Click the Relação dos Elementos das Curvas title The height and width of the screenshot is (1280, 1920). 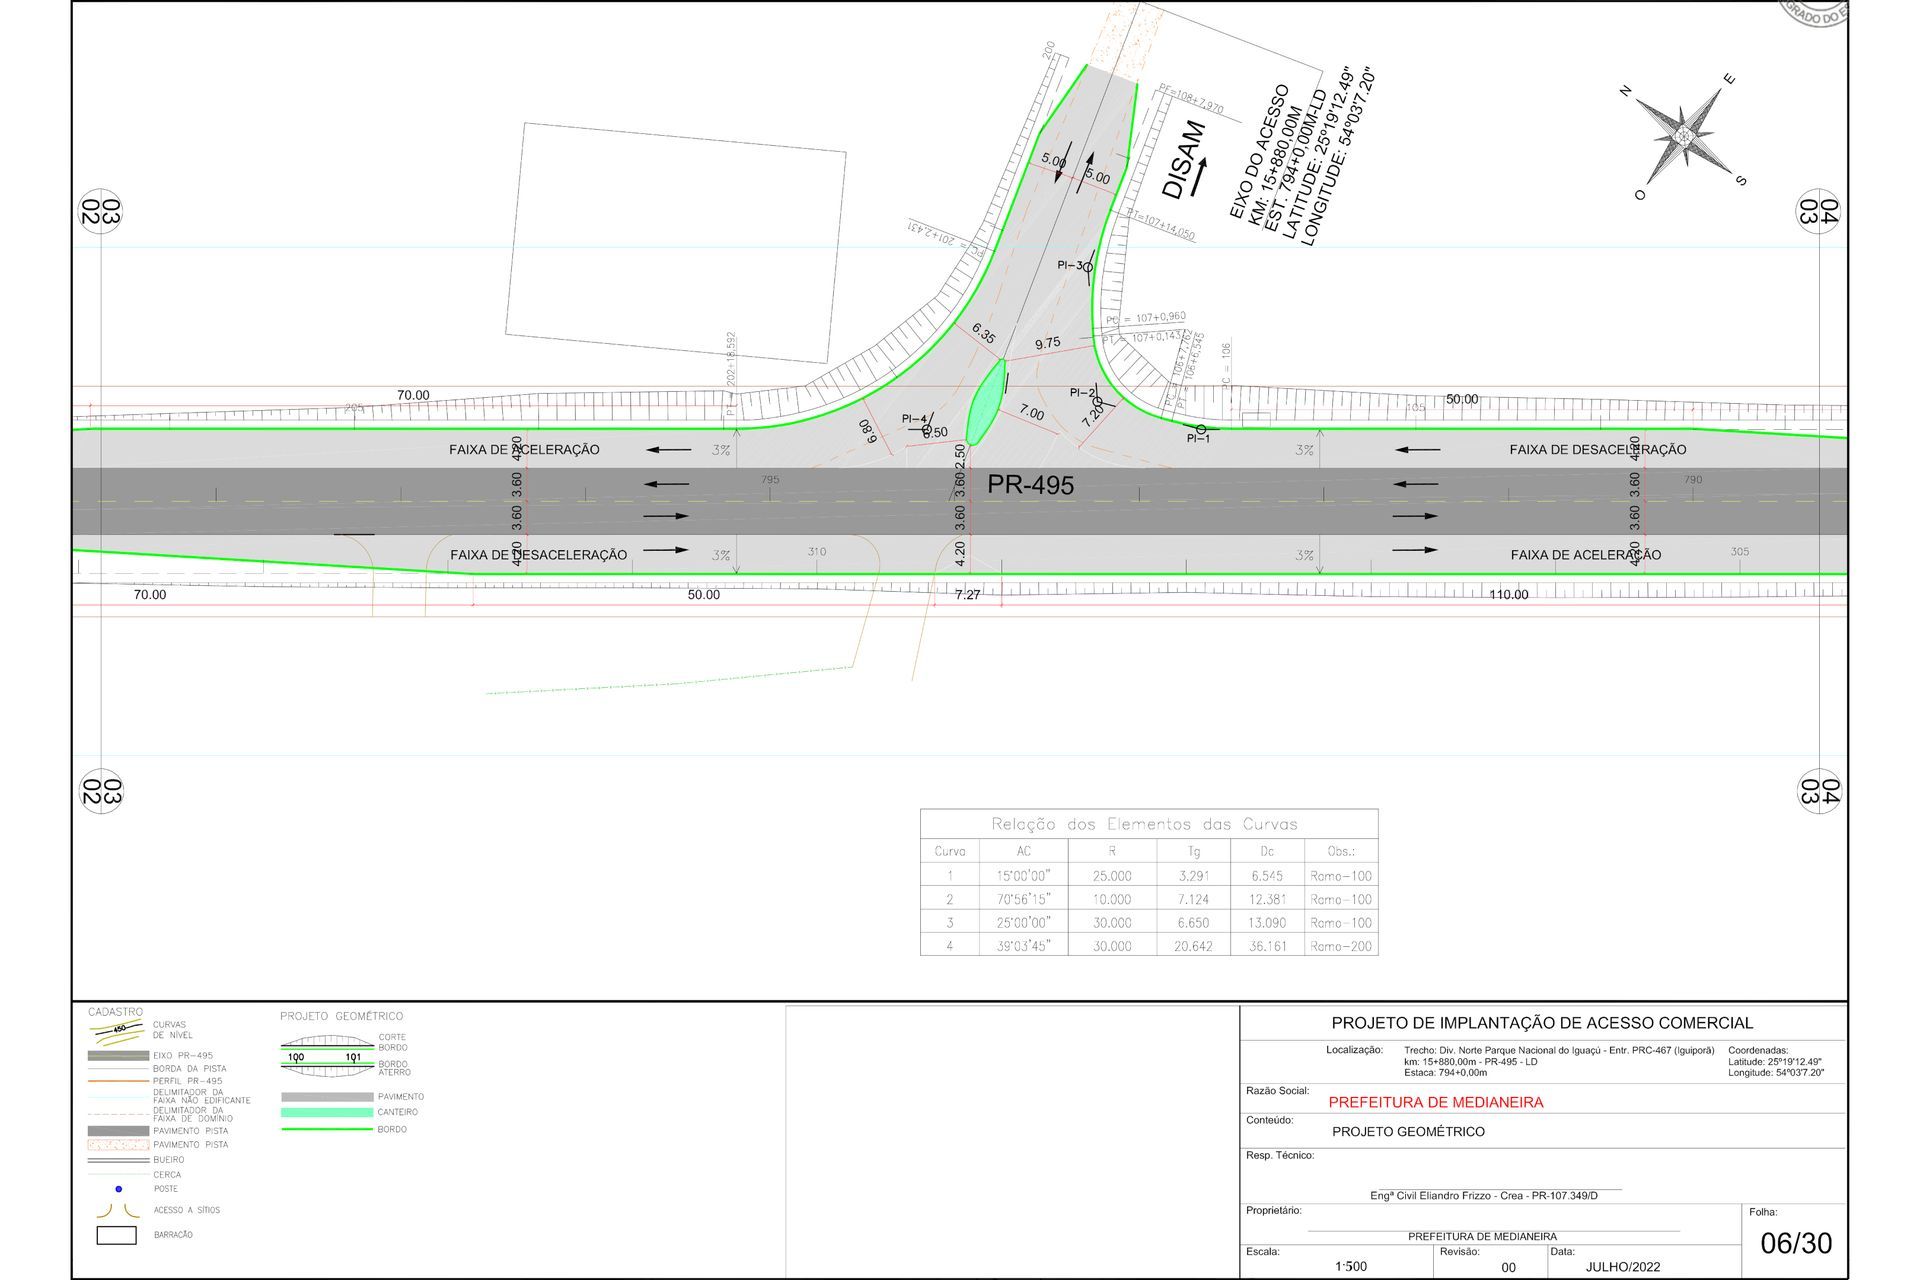(1144, 824)
